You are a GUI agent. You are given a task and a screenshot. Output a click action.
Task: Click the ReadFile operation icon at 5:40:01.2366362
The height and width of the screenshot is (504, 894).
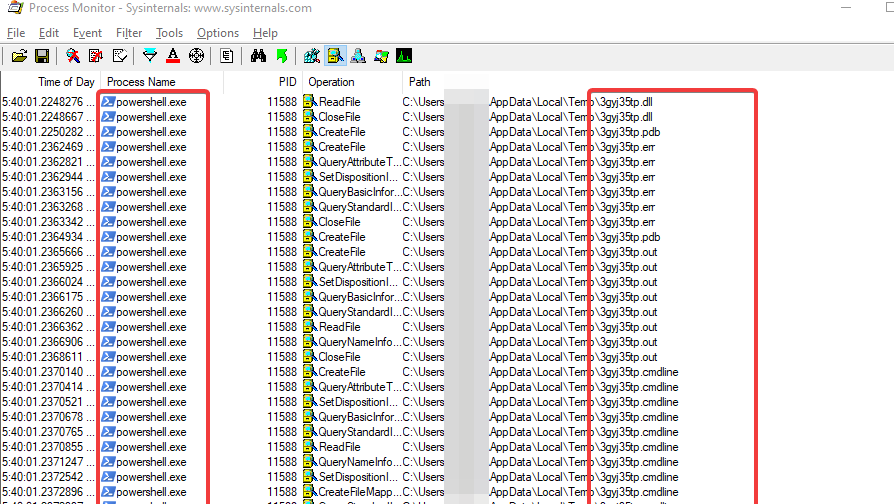click(x=310, y=327)
